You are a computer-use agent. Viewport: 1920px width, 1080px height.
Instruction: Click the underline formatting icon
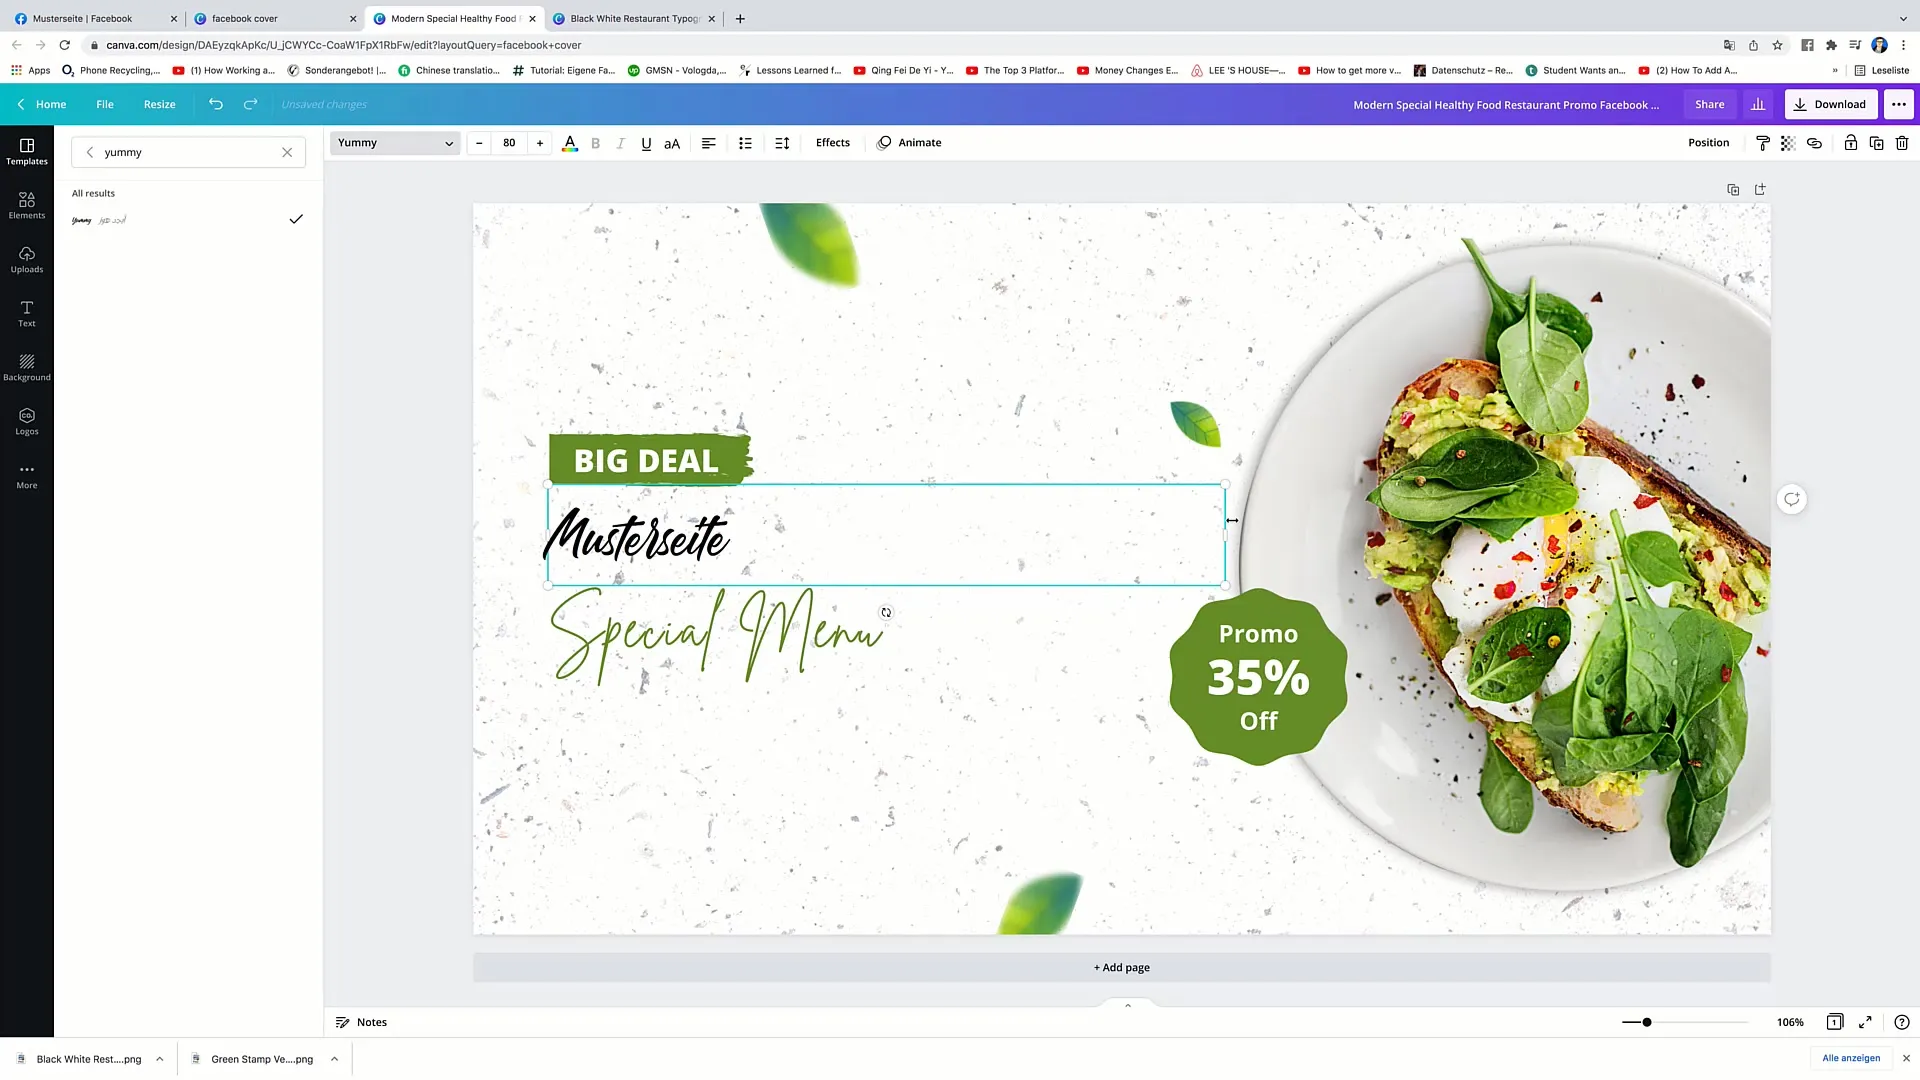(x=646, y=142)
